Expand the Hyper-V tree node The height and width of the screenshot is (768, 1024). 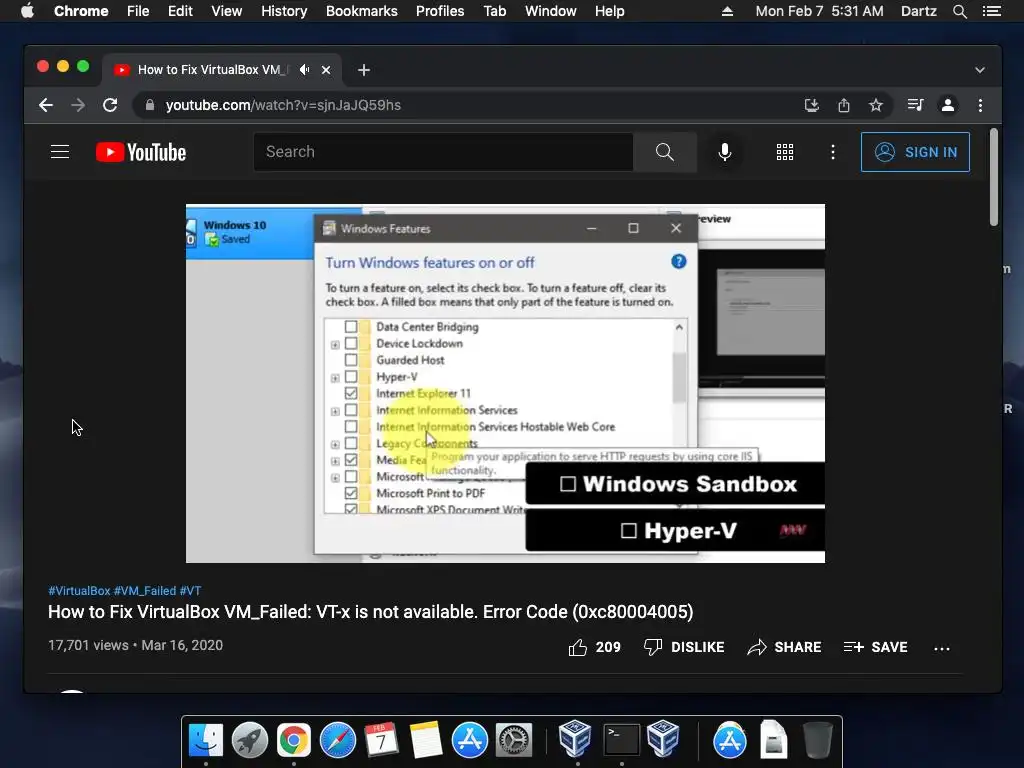click(335, 378)
